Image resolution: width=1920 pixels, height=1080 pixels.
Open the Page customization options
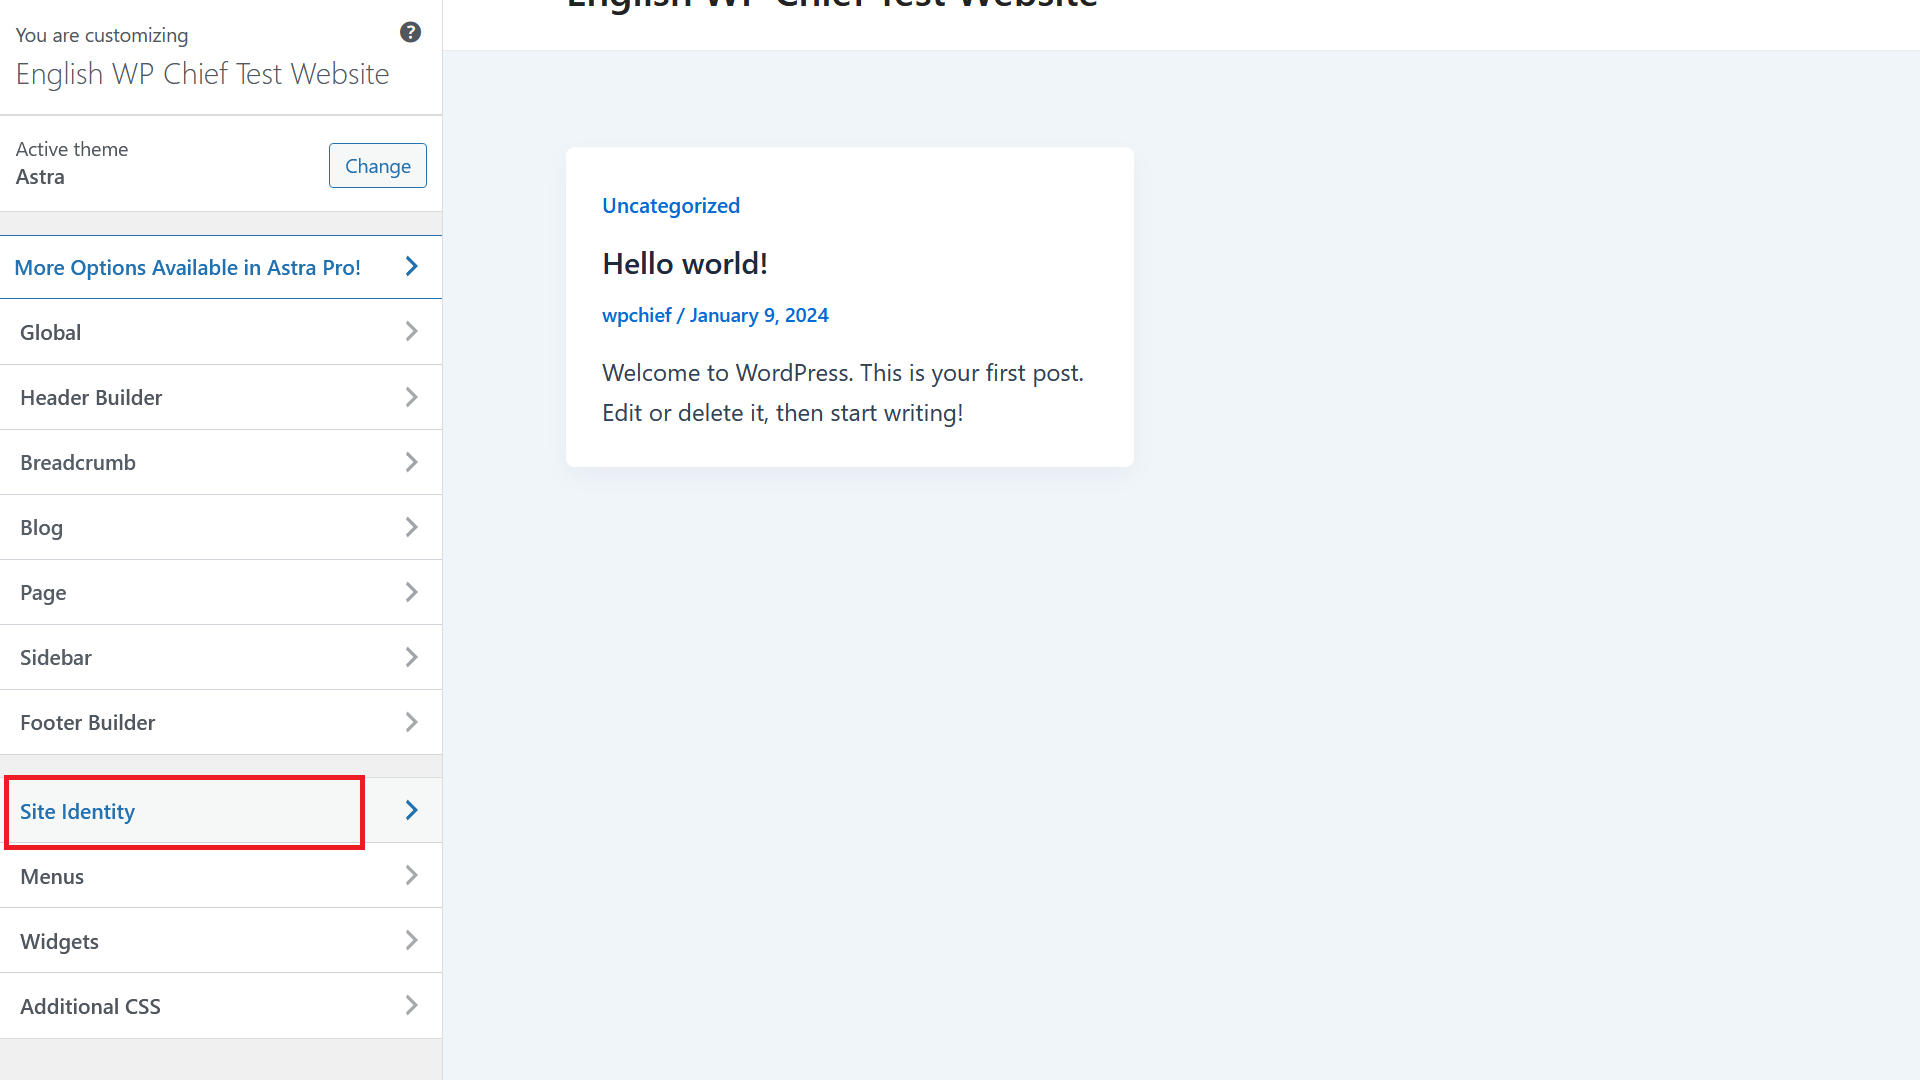click(x=220, y=592)
